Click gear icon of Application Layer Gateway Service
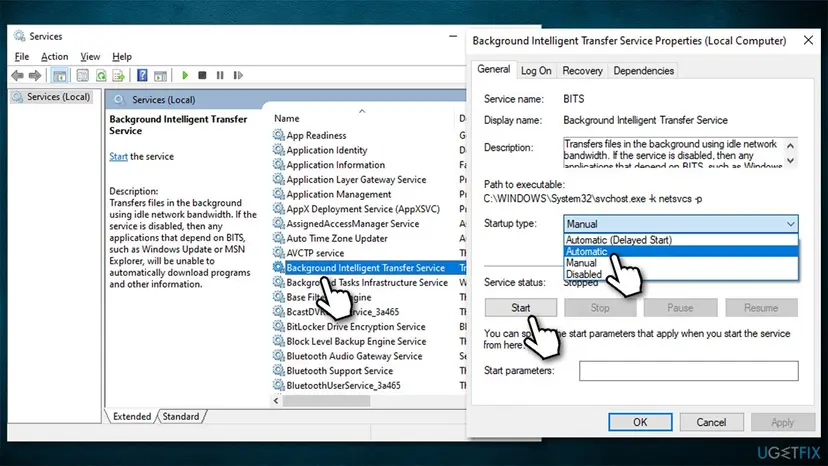The width and height of the screenshot is (828, 466). click(x=278, y=180)
